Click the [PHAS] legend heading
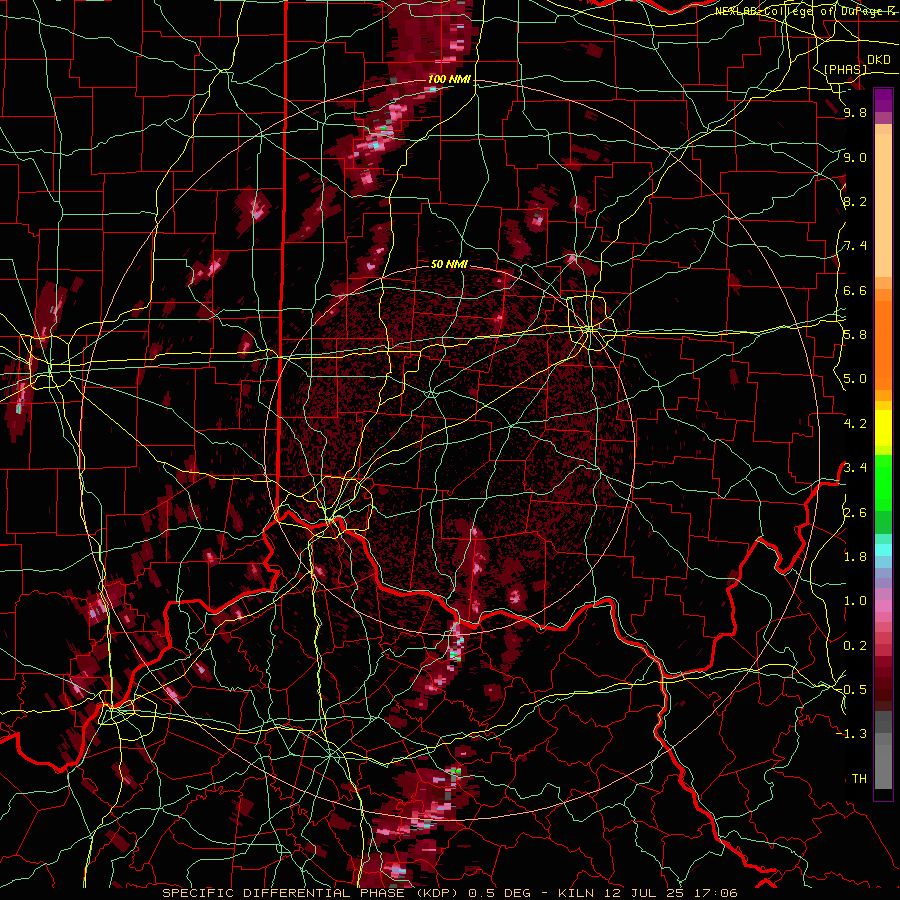The height and width of the screenshot is (900, 900). pos(845,70)
